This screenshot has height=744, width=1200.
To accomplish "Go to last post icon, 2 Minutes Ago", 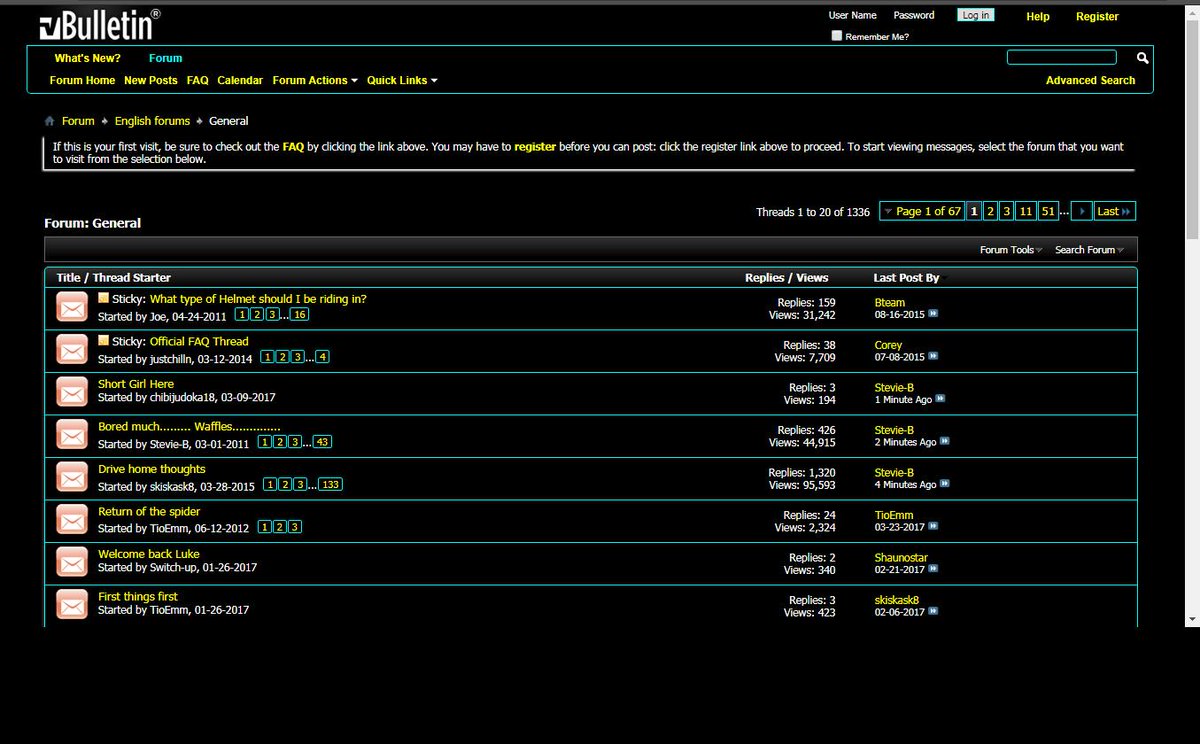I will click(x=945, y=442).
